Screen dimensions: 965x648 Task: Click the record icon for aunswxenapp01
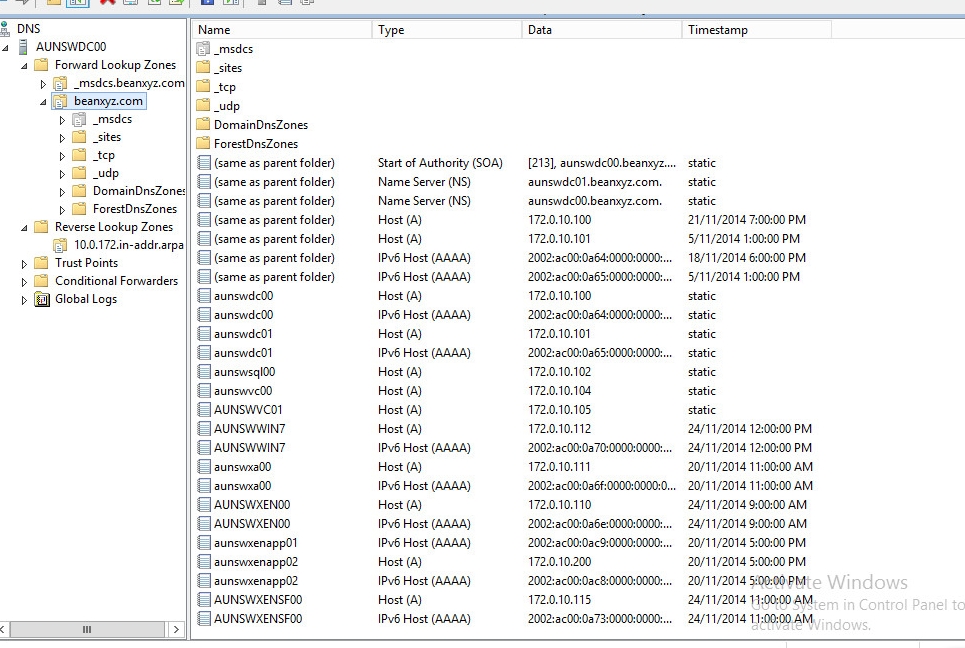tap(204, 543)
